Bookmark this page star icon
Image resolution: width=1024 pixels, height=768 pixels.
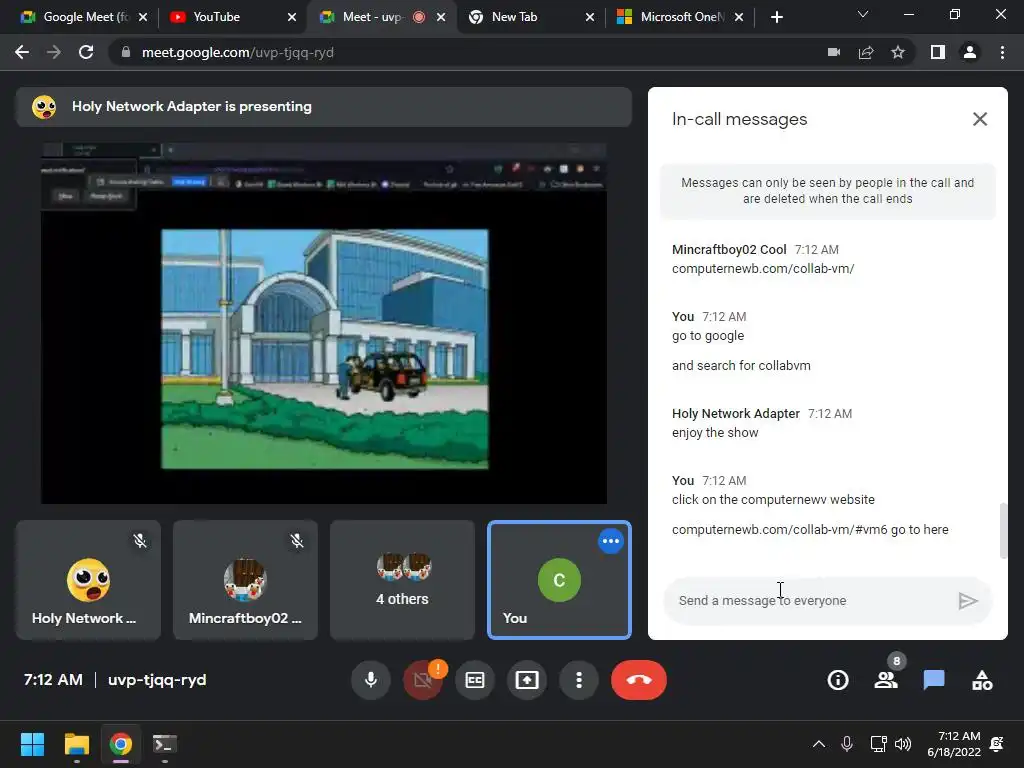(898, 52)
